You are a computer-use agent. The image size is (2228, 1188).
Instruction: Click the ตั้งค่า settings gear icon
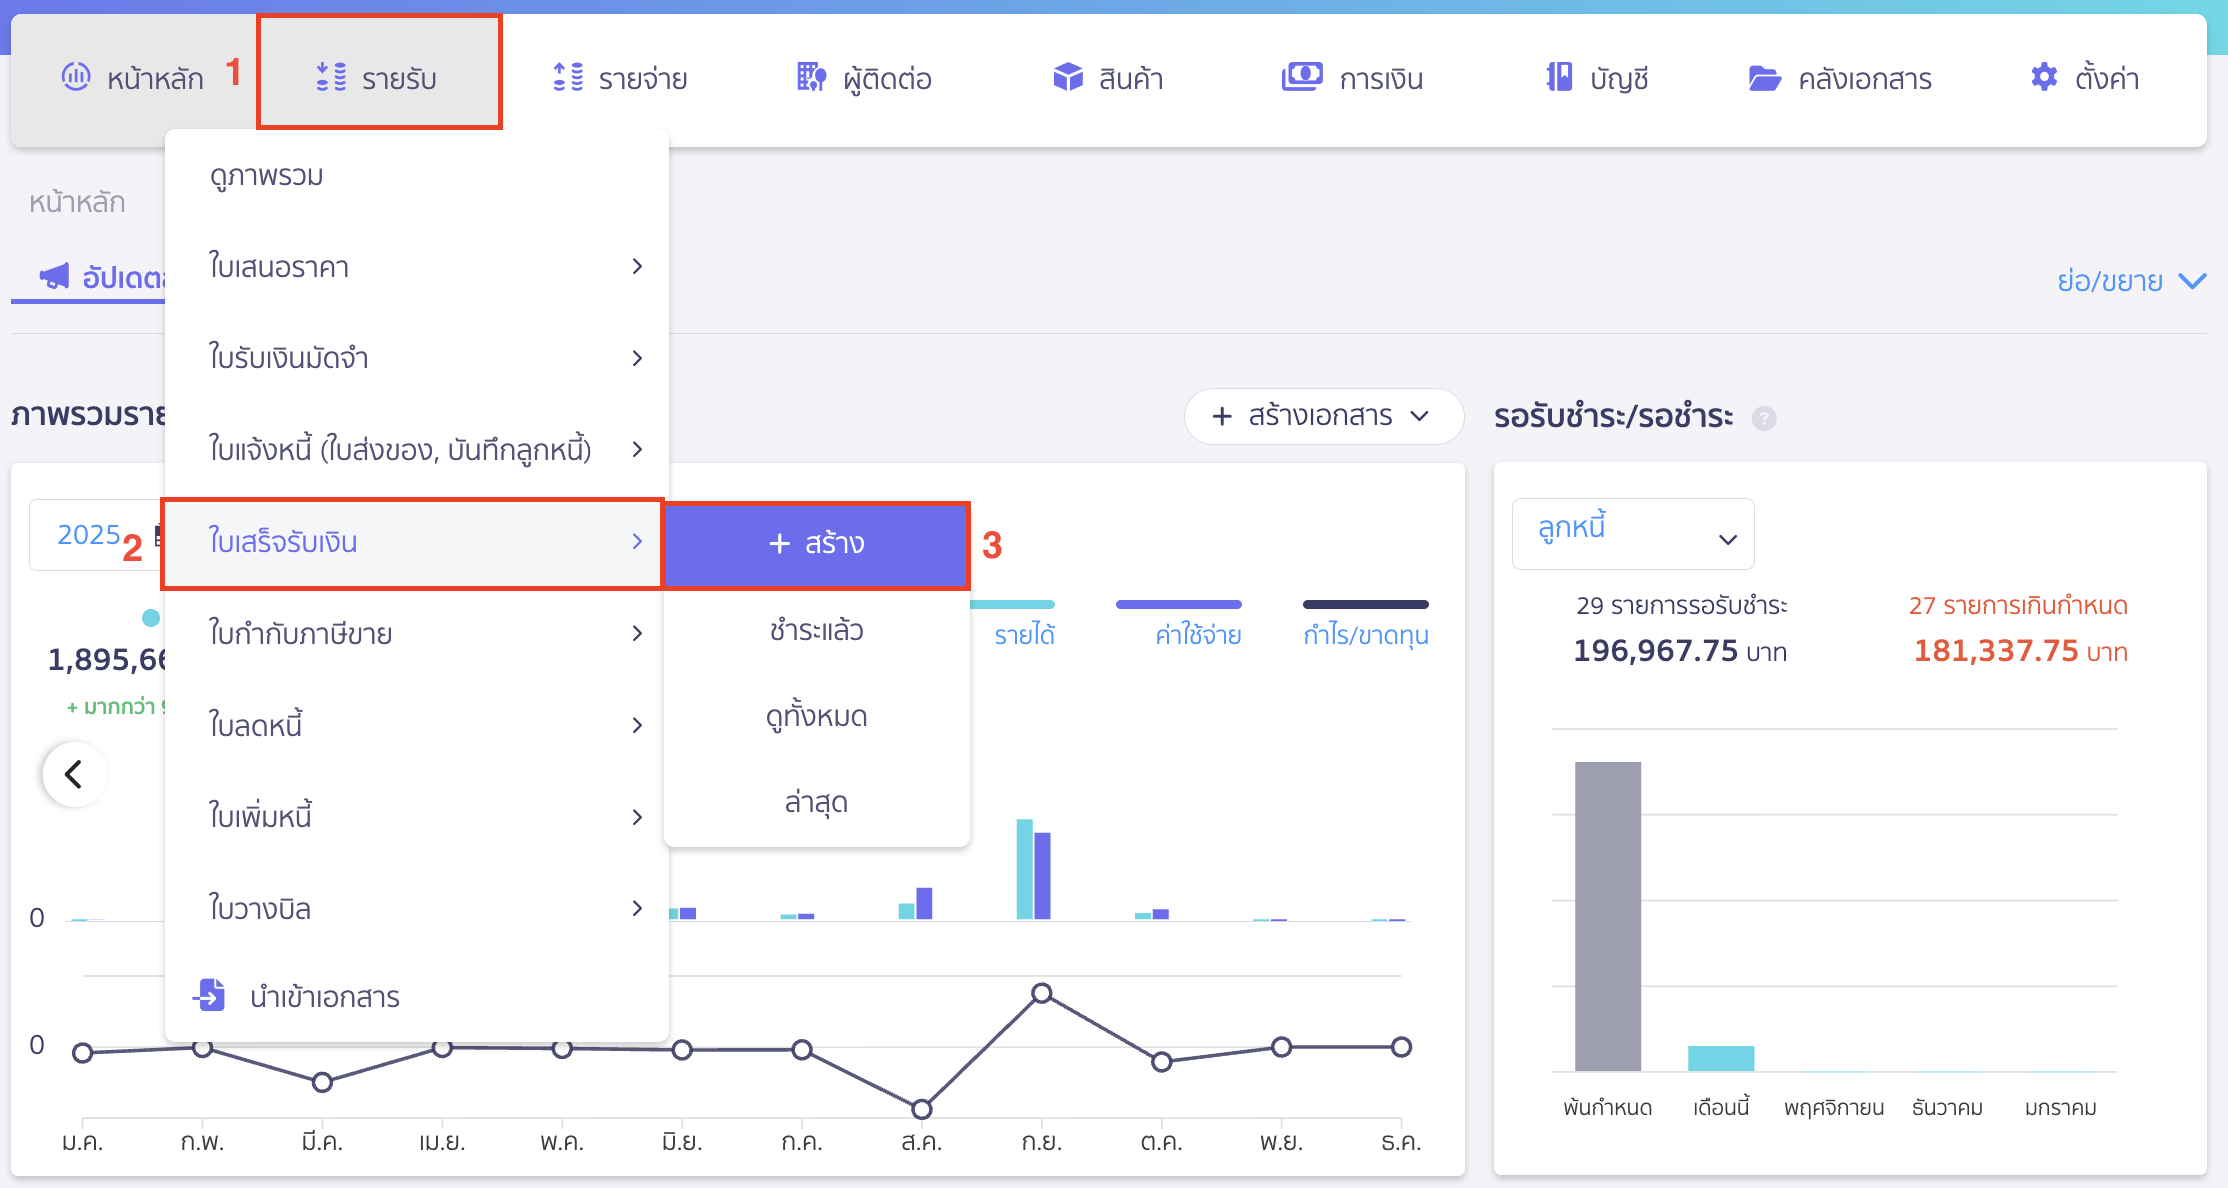pyautogui.click(x=2042, y=77)
